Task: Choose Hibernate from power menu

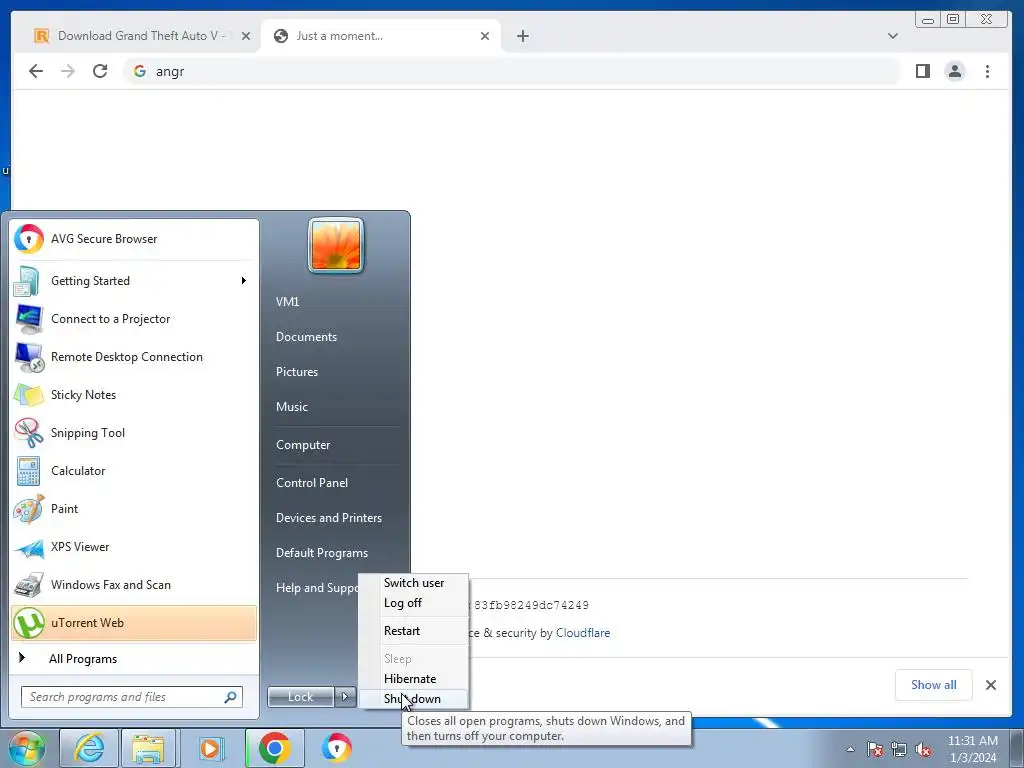Action: pyautogui.click(x=414, y=679)
